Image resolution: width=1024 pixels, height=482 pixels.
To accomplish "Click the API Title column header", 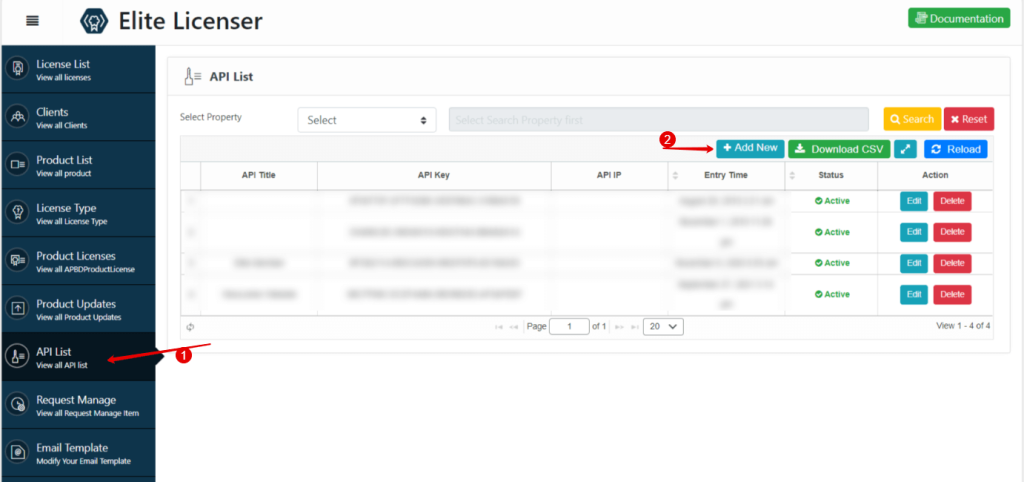I will 259,175.
